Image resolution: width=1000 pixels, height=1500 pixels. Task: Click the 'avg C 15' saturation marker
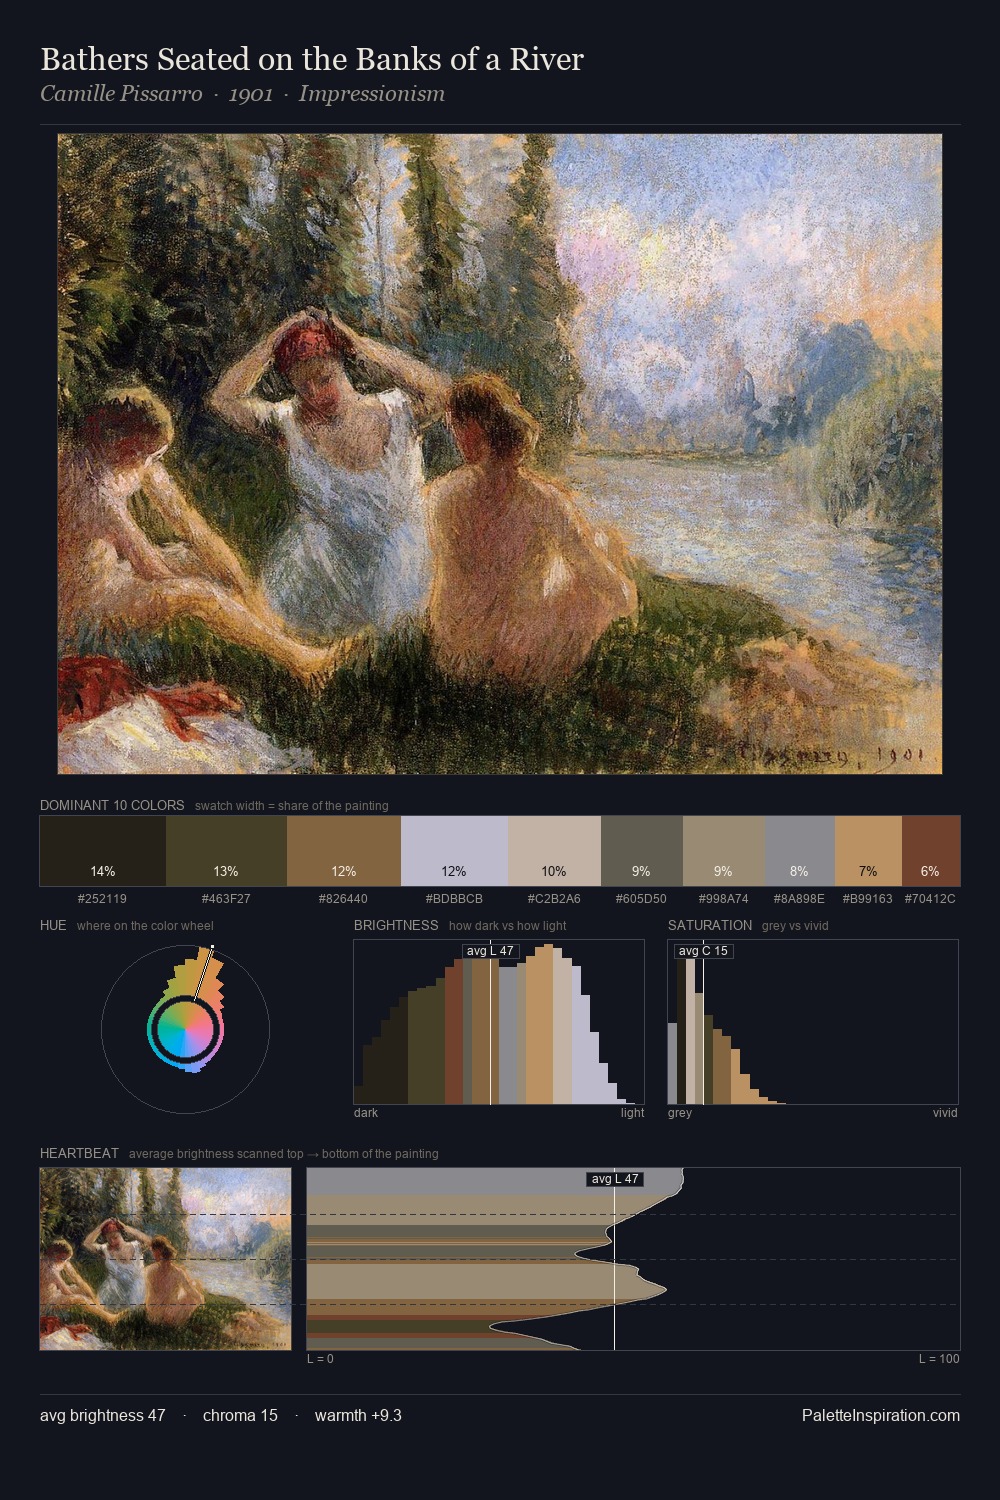(x=703, y=950)
